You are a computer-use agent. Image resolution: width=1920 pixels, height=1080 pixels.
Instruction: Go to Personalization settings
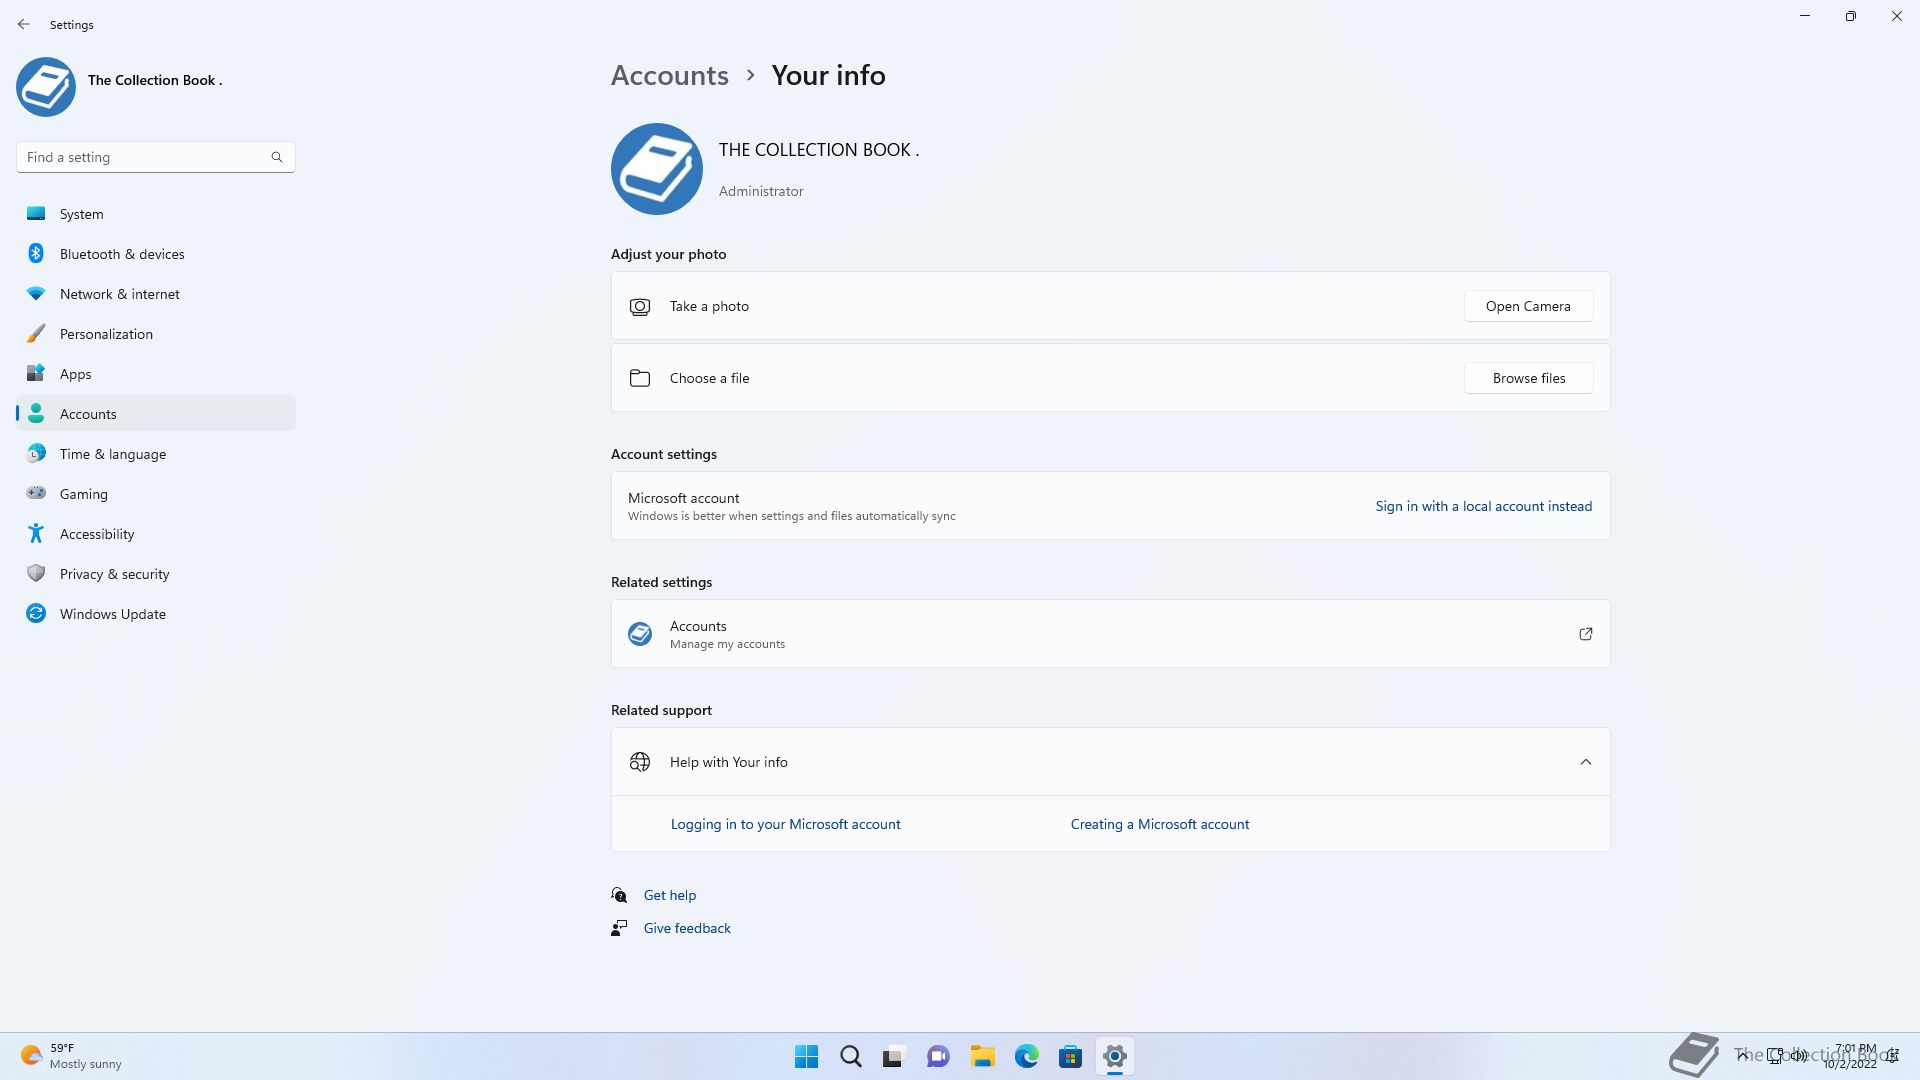click(x=156, y=334)
